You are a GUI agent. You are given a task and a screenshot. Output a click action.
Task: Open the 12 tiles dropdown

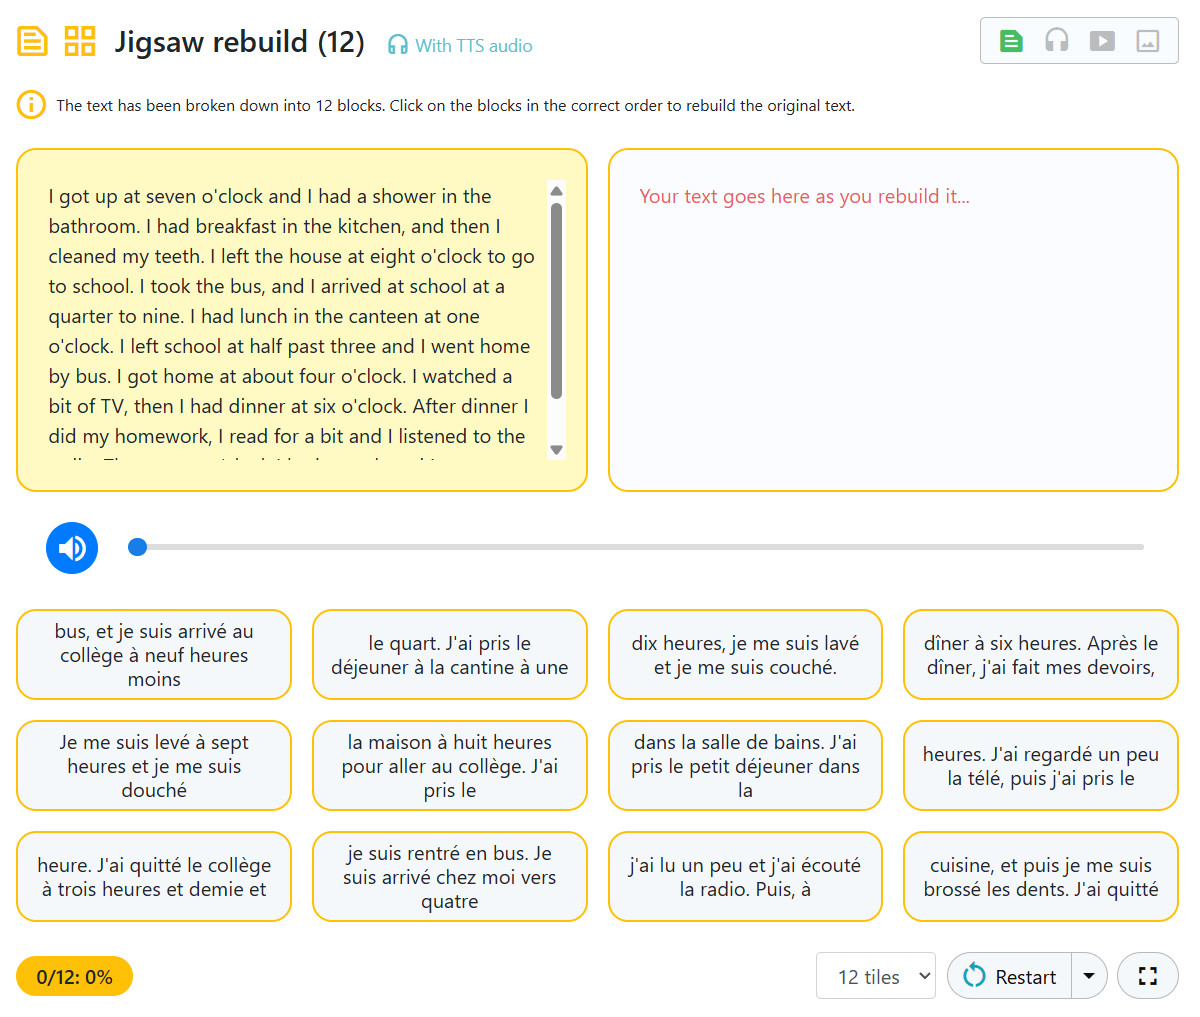coord(876,976)
